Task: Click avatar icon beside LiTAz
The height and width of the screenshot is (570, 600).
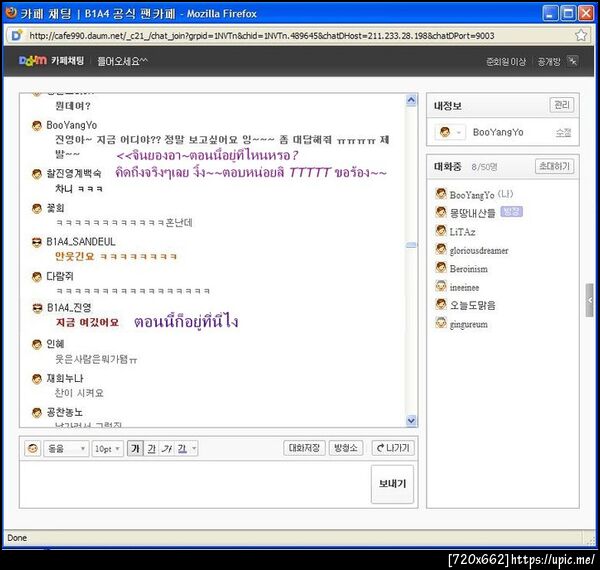Action: (441, 231)
